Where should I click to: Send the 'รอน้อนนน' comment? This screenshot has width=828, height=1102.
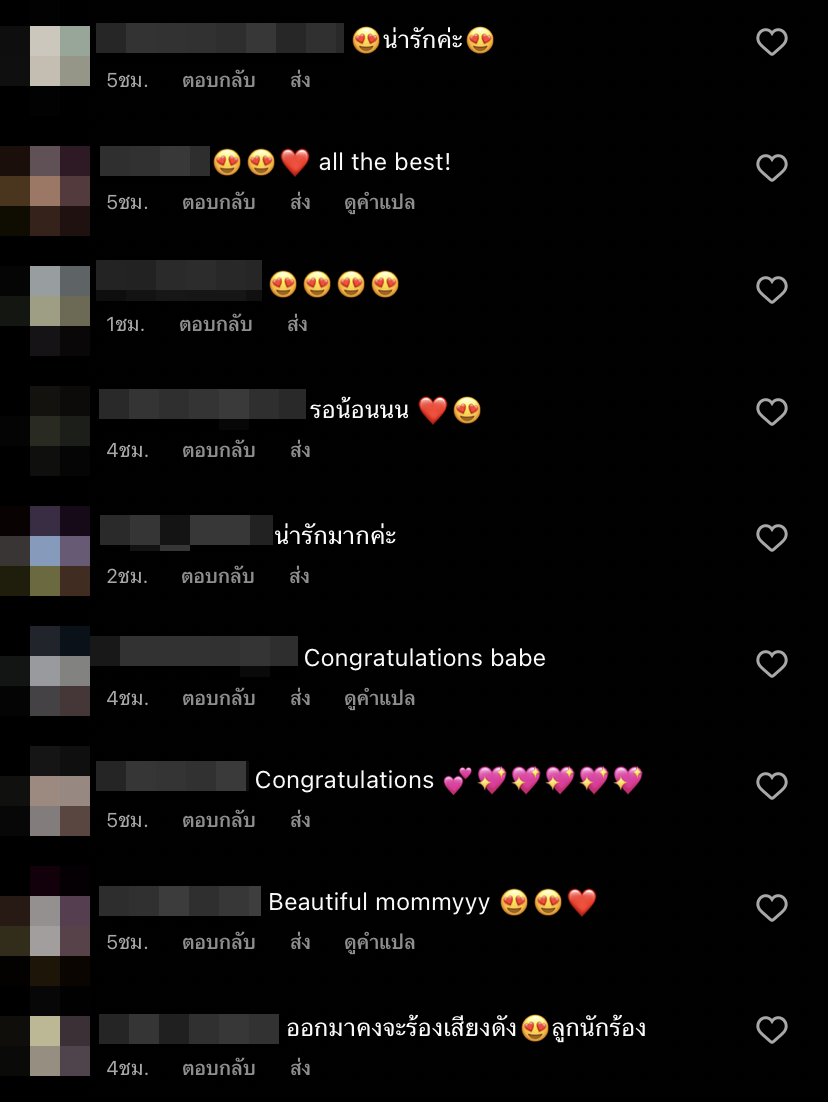300,450
